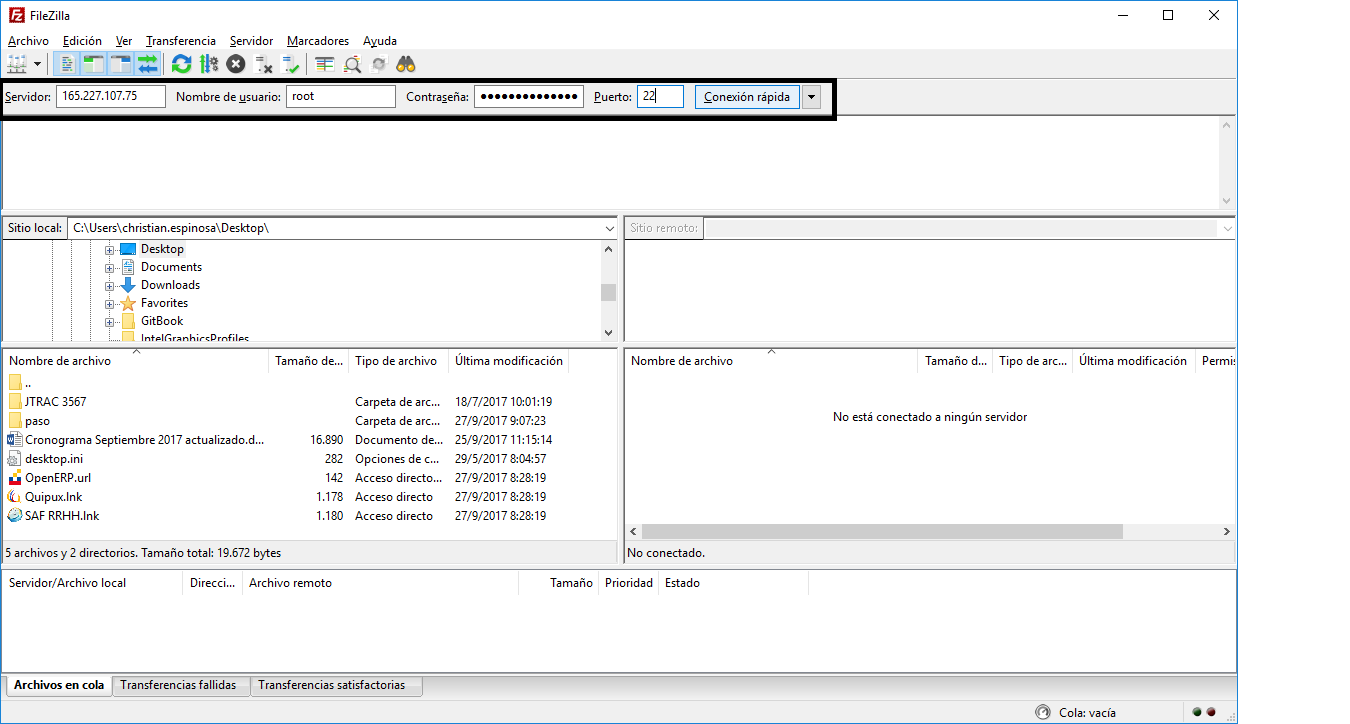Toggle transfer queue display
The width and height of the screenshot is (1350, 724).
[148, 64]
